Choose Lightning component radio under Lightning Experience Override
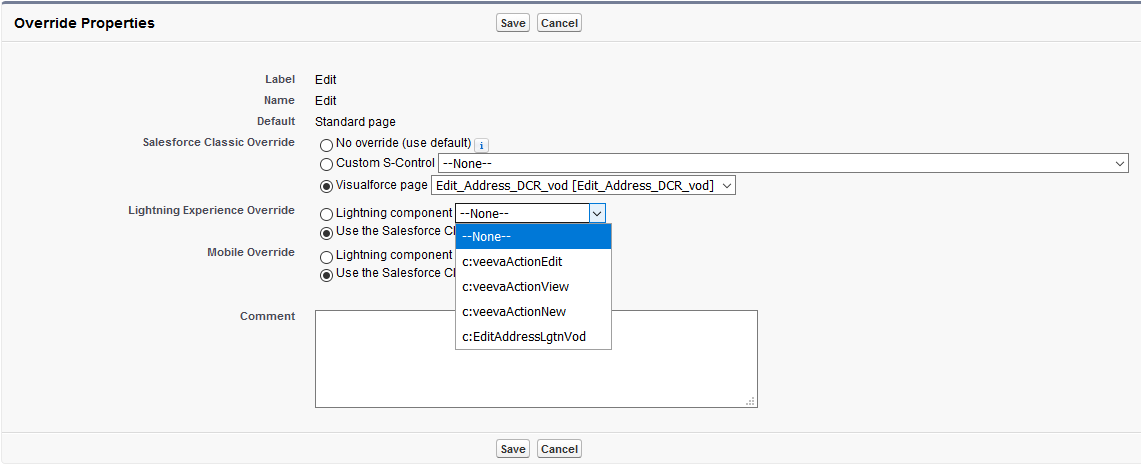 click(x=326, y=213)
